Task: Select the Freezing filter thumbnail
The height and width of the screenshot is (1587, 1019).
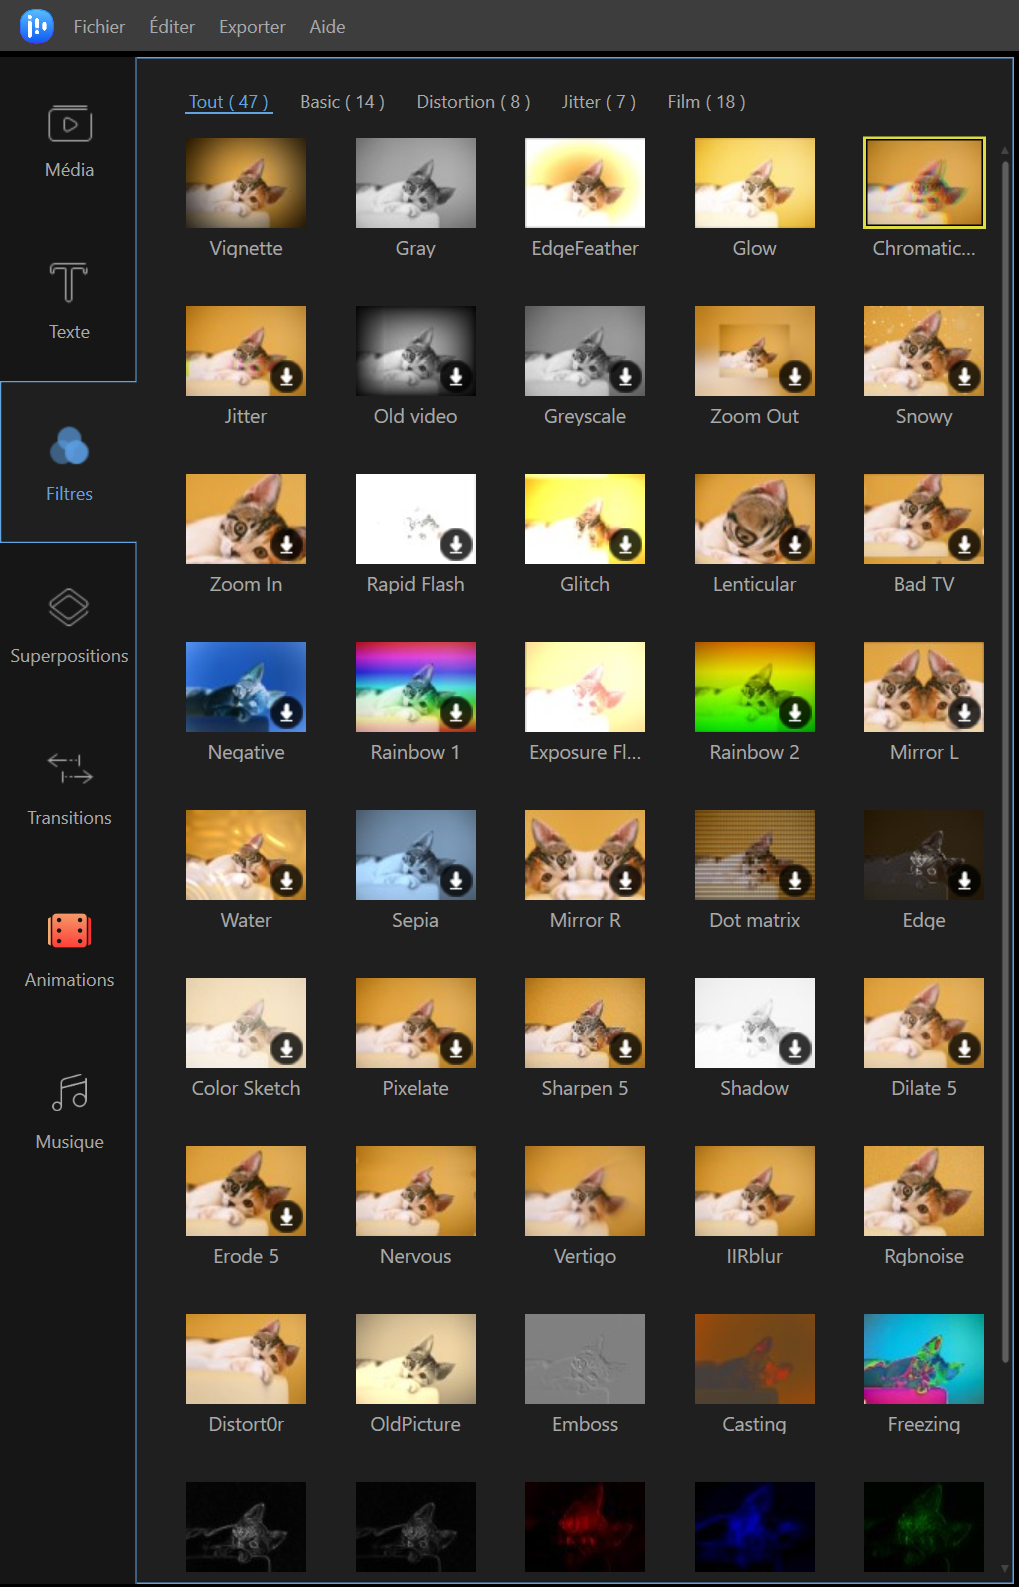Action: [x=924, y=1359]
